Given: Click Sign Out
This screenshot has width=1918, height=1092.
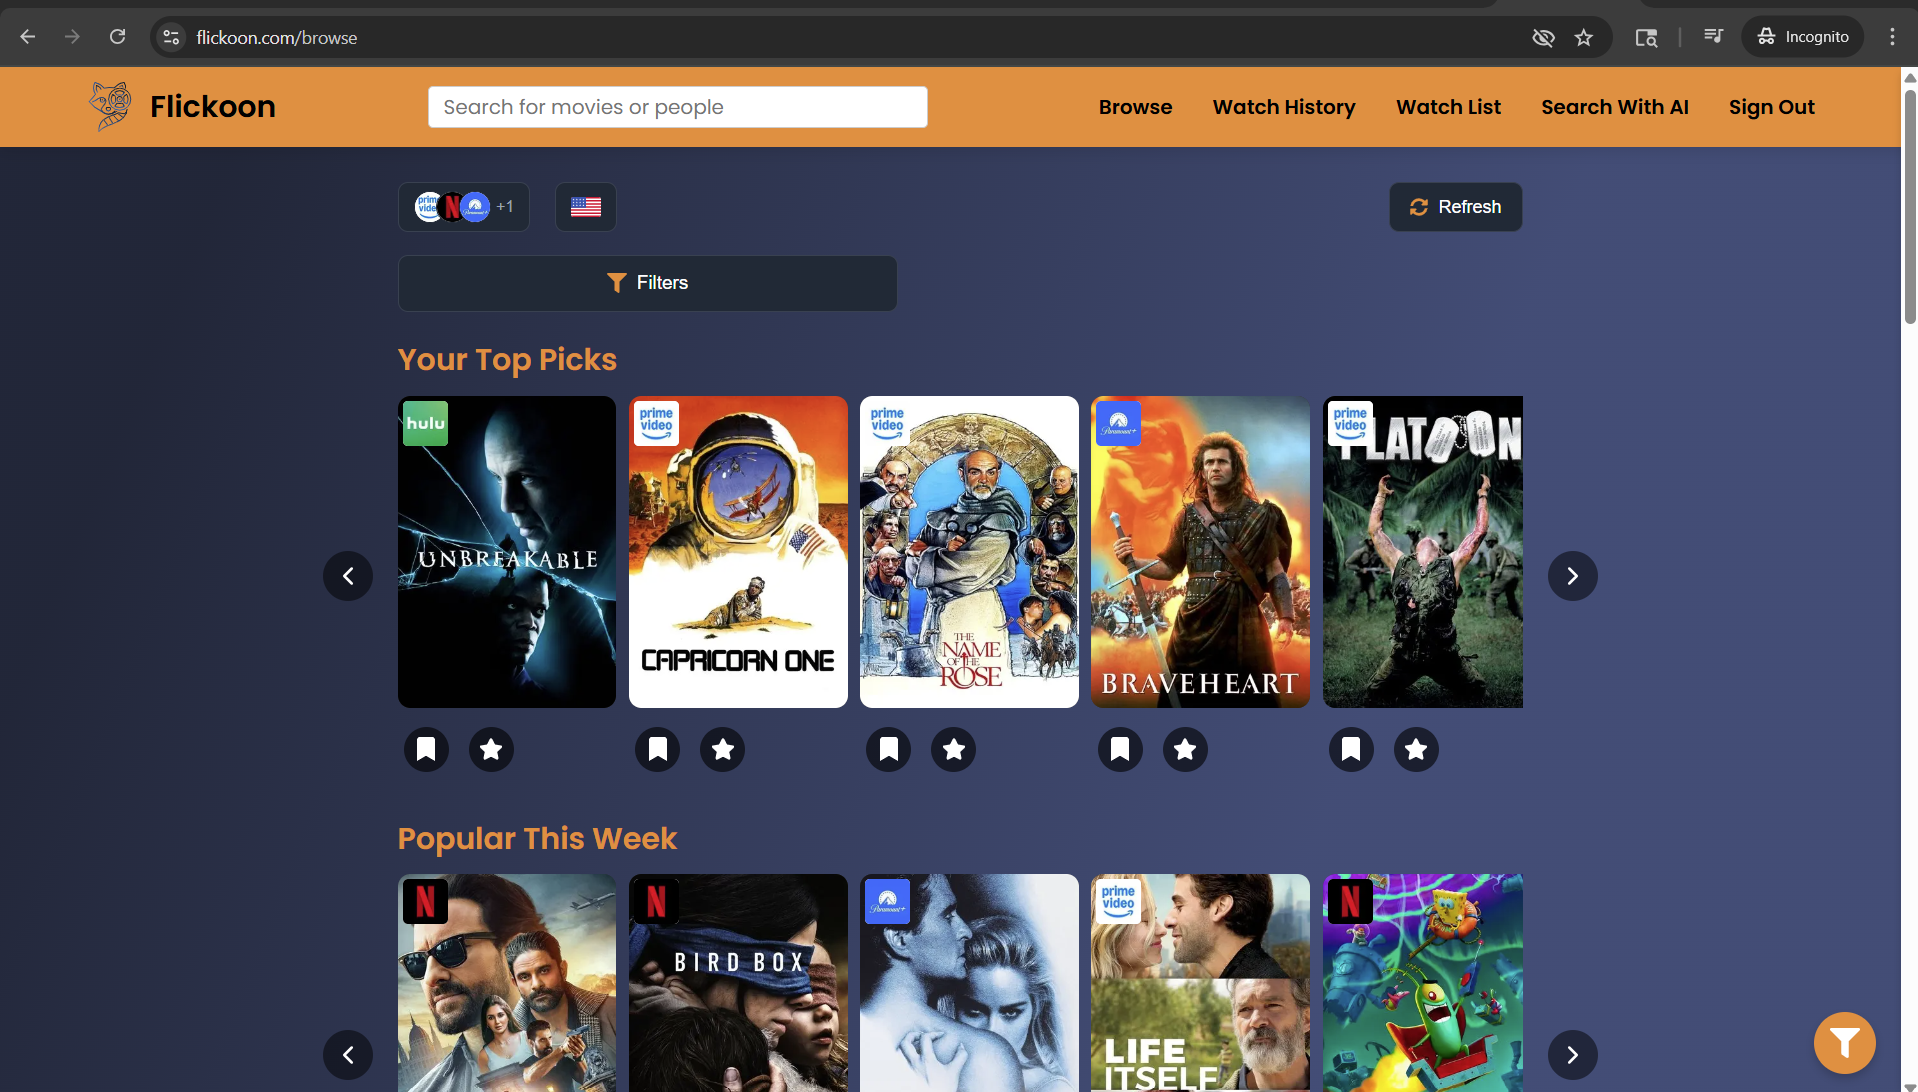Looking at the screenshot, I should click(1771, 107).
